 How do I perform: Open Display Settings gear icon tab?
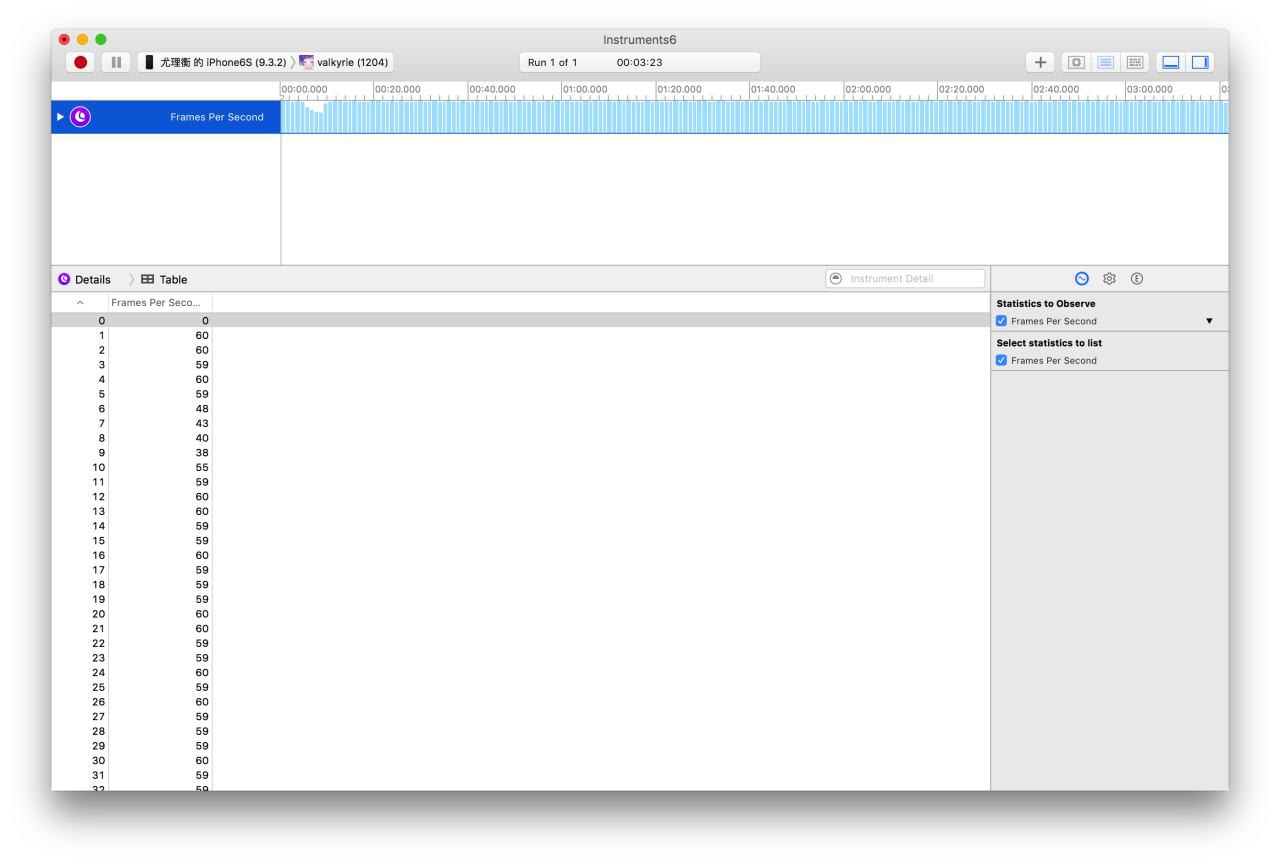(x=1109, y=279)
